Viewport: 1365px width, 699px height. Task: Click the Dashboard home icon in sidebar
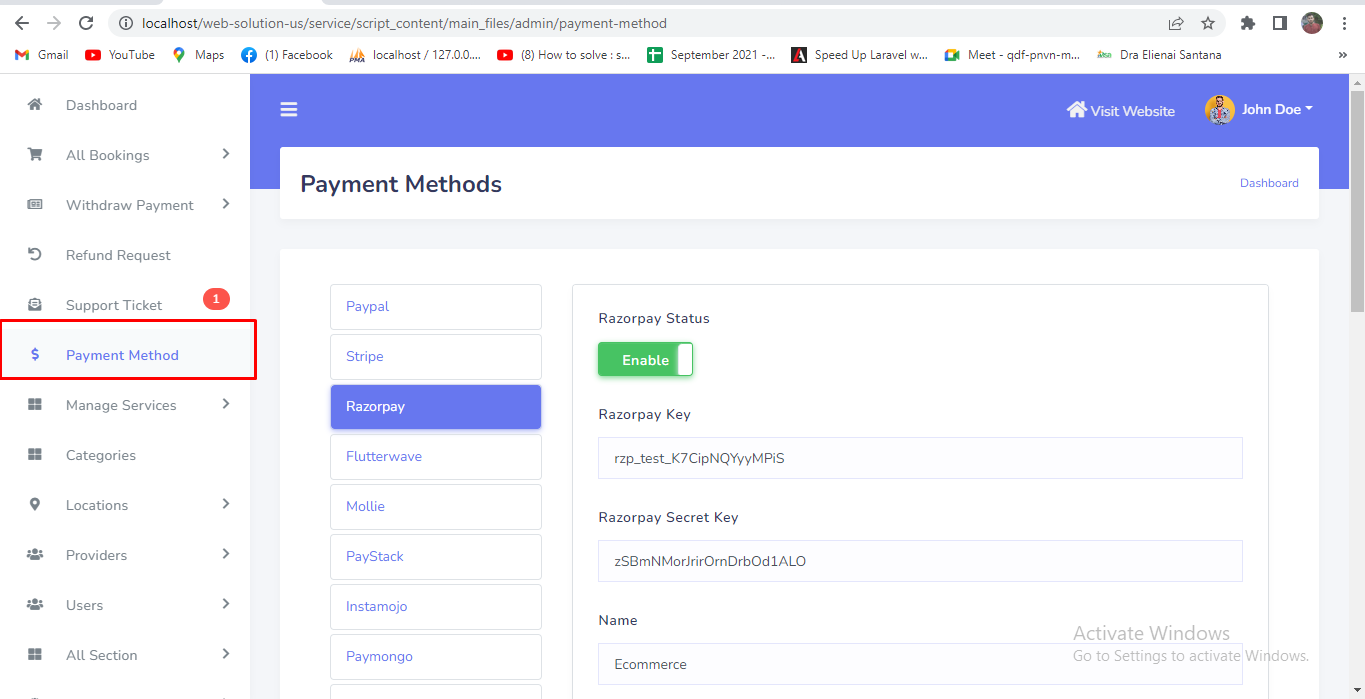click(x=35, y=105)
